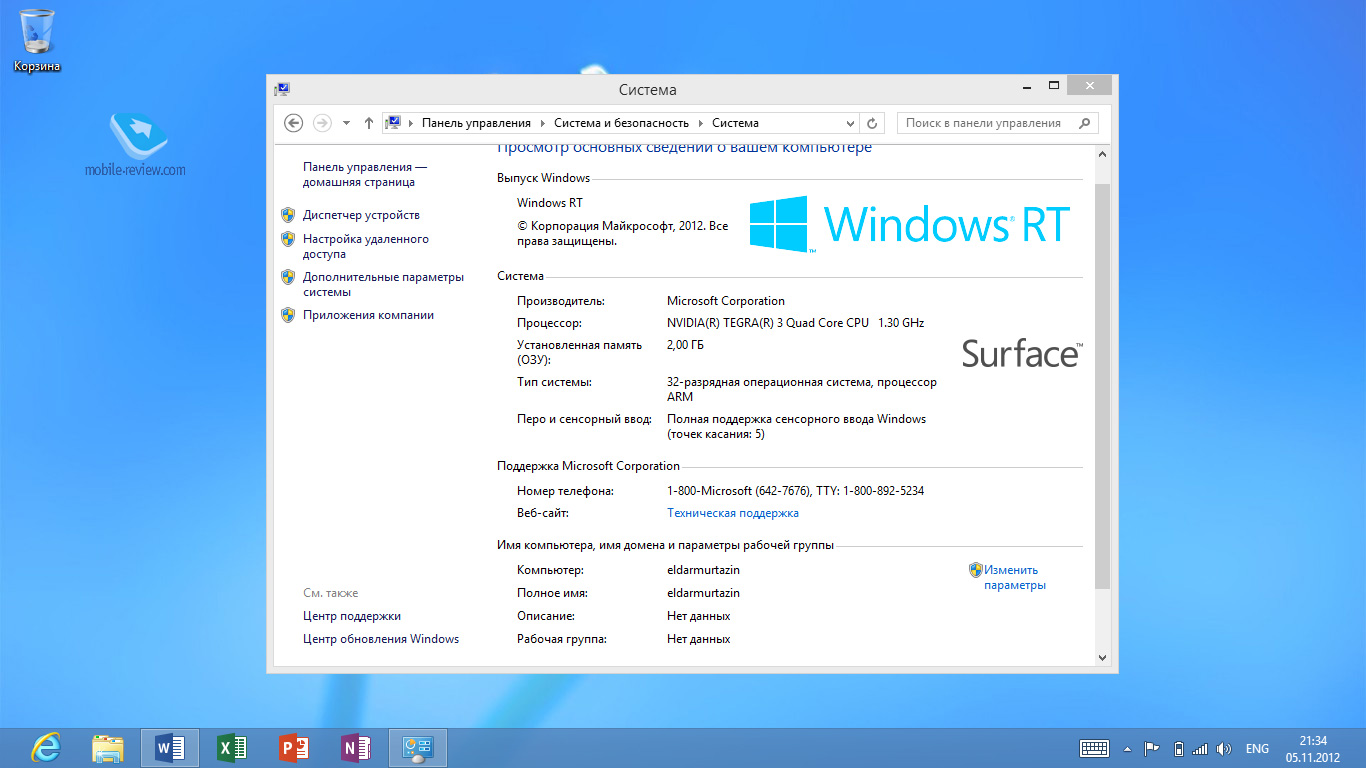Open Панель управления — домашняя страница link
1366x768 pixels.
(x=365, y=175)
